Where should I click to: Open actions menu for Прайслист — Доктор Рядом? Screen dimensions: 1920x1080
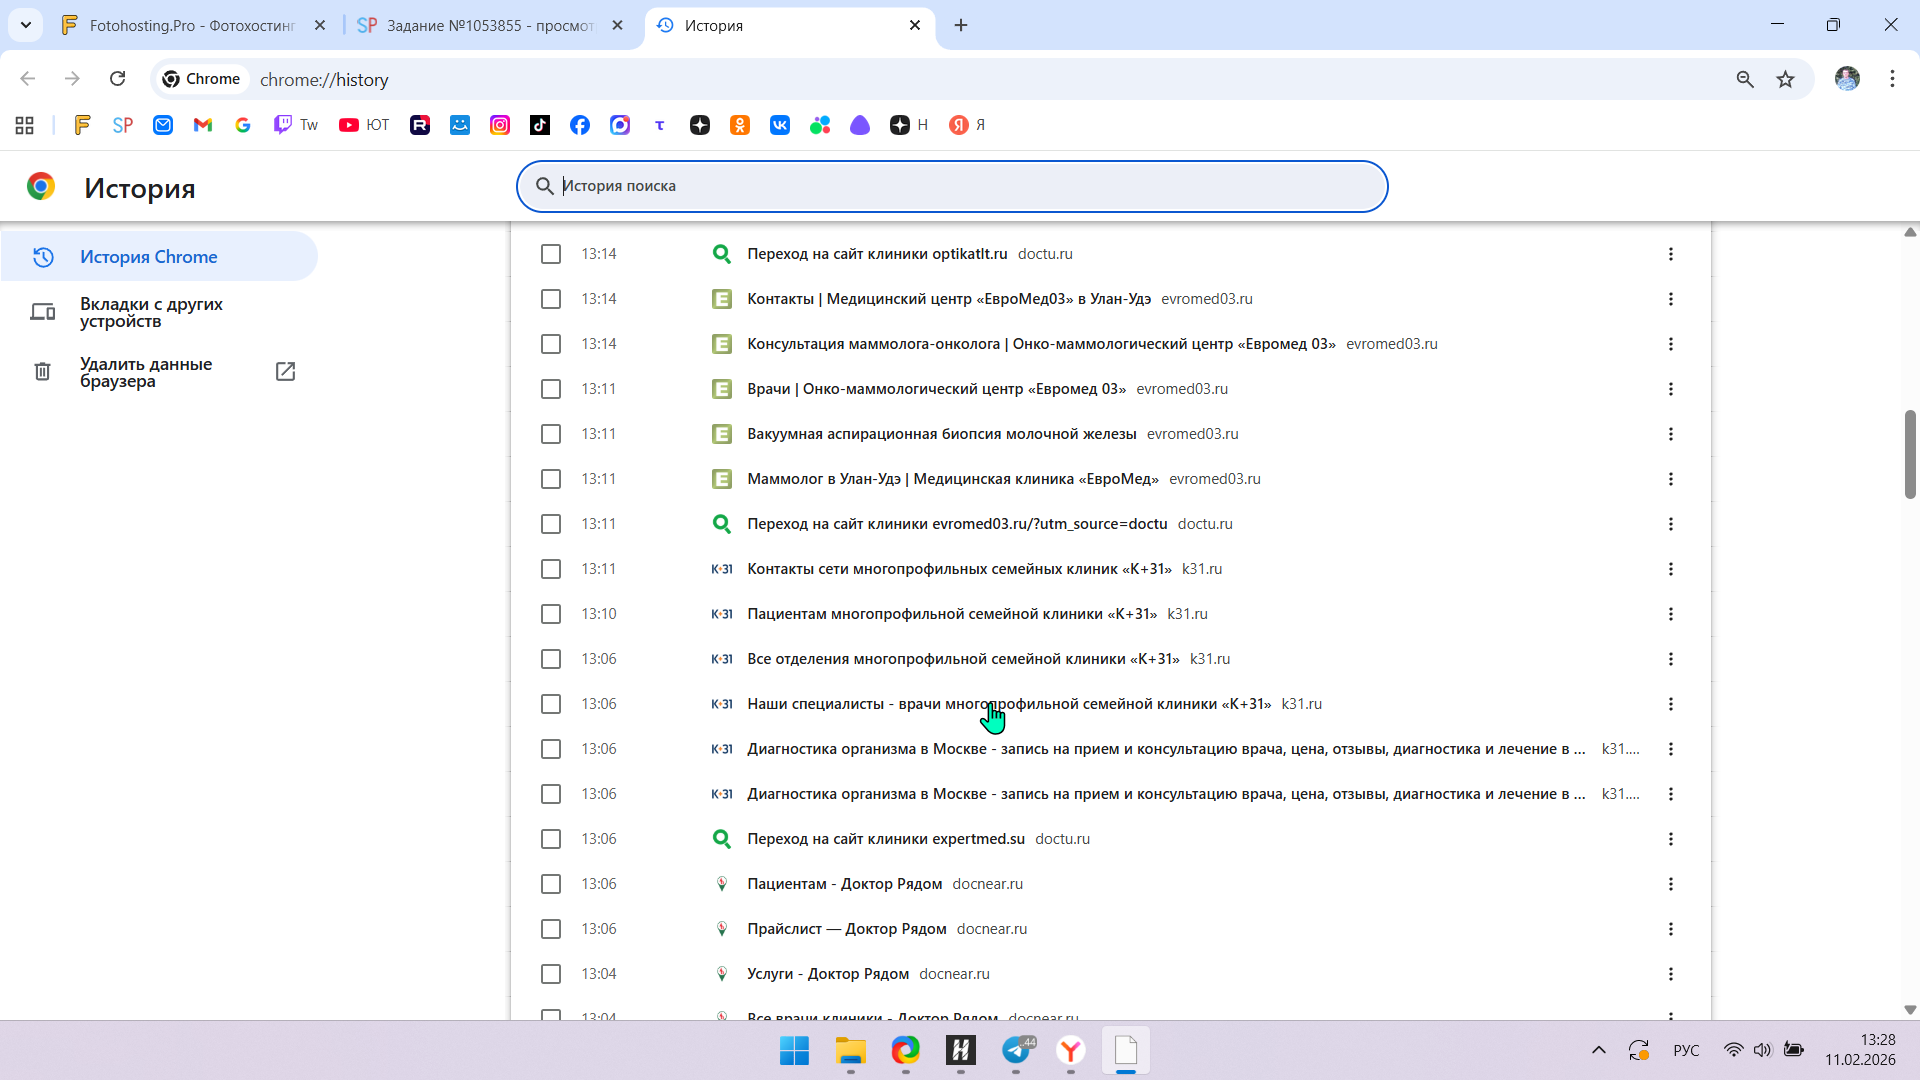point(1670,929)
